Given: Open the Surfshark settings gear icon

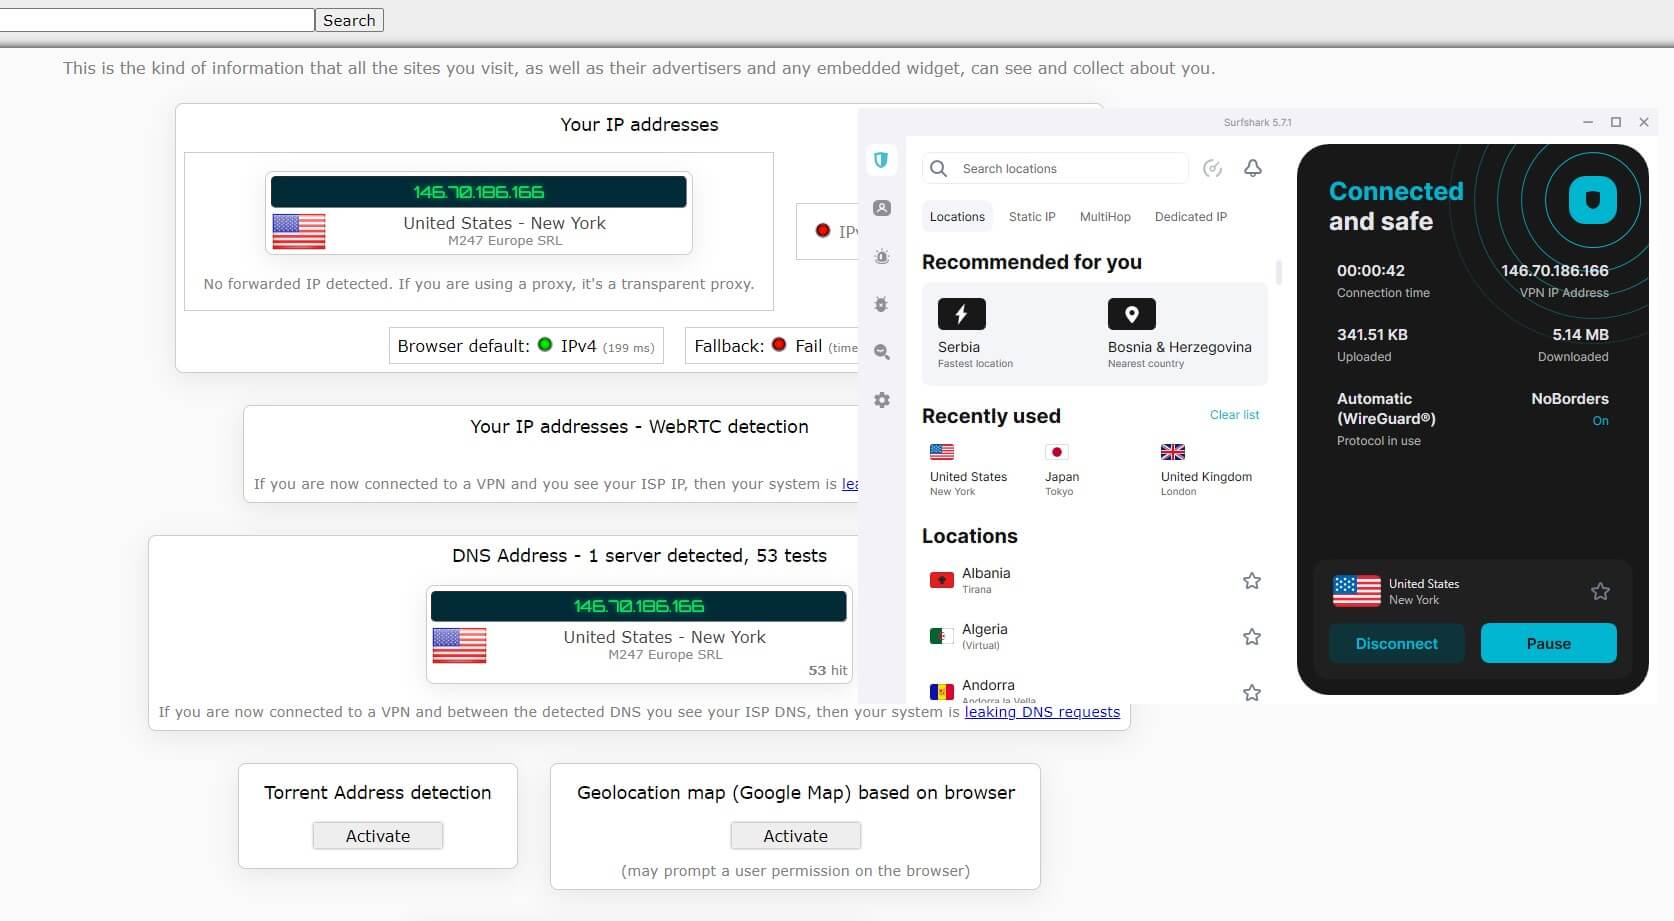Looking at the screenshot, I should click(882, 400).
